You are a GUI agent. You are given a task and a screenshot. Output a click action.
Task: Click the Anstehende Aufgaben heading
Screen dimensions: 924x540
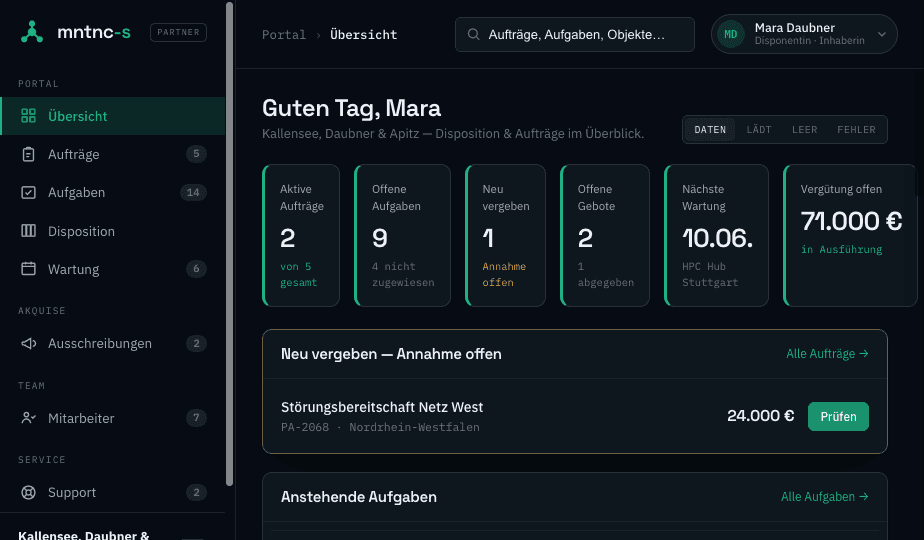tap(359, 497)
